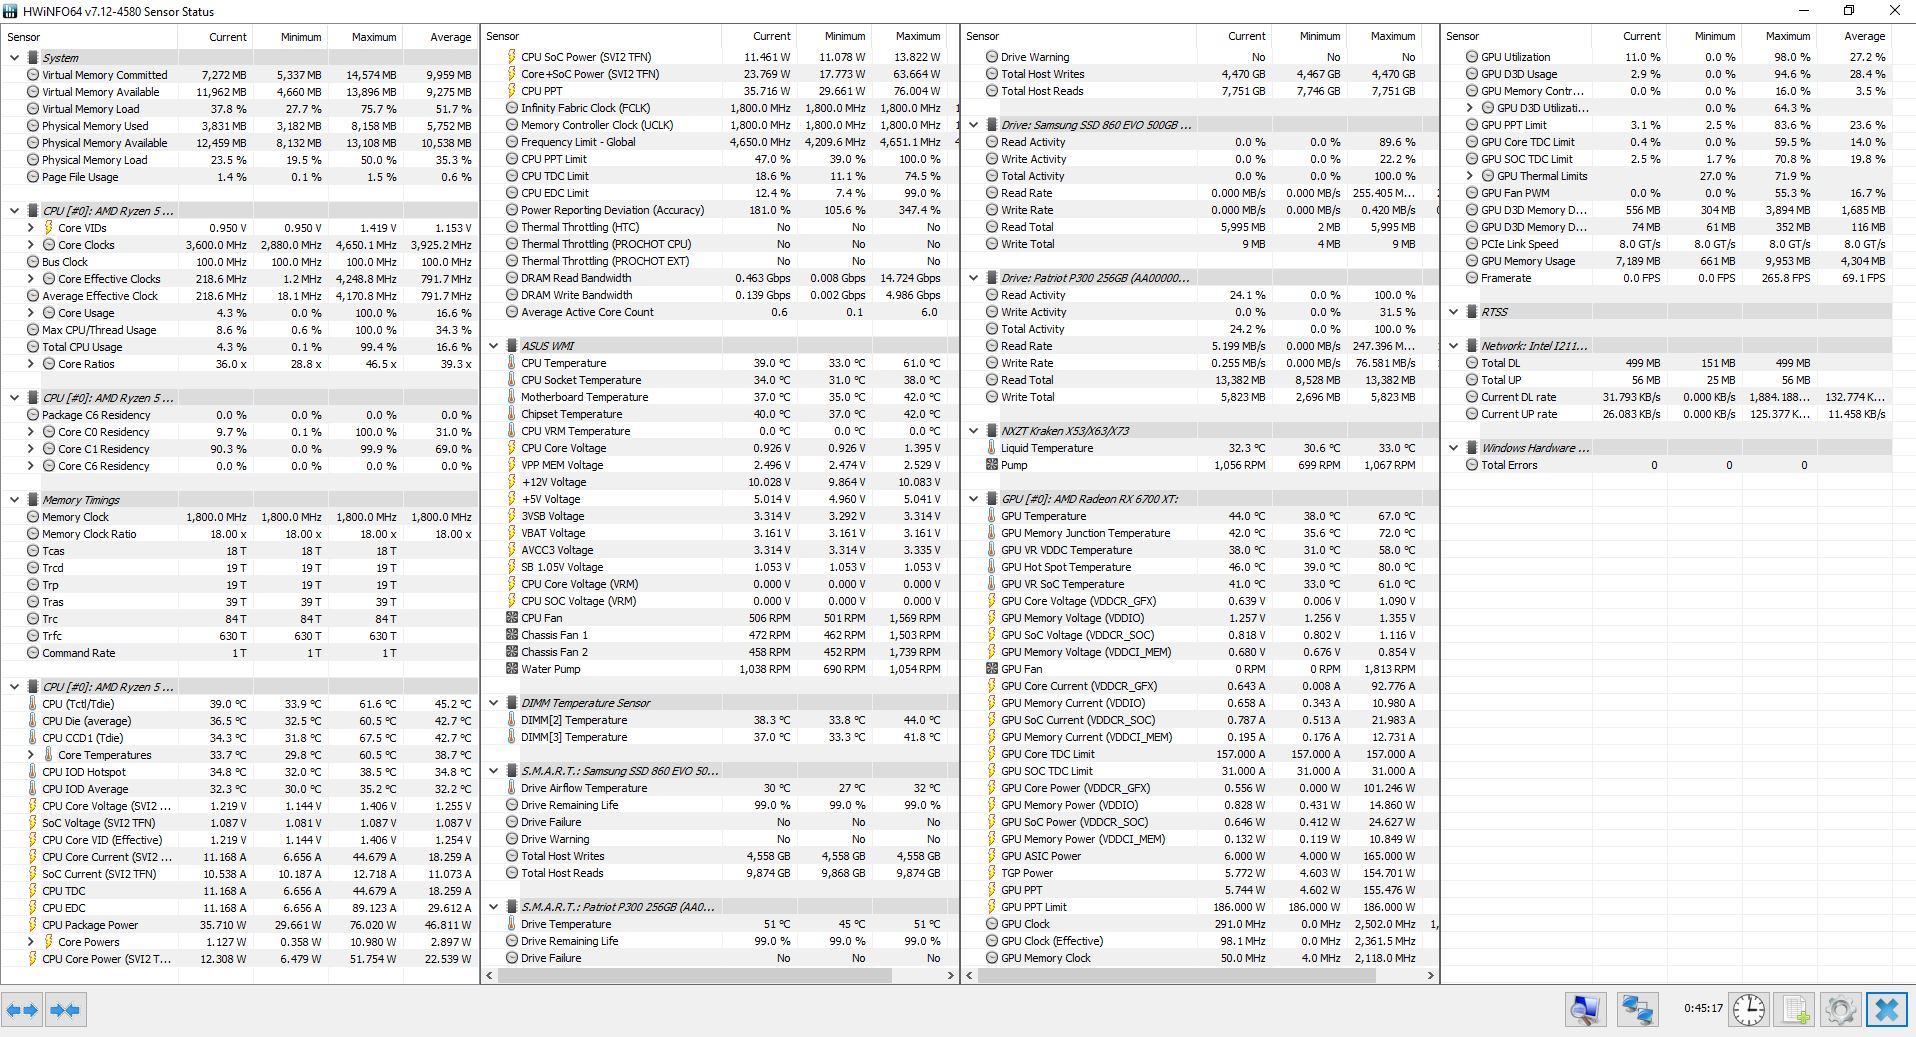Image resolution: width=1916 pixels, height=1037 pixels.
Task: Click the thermometer icon beside Liquid Temperature
Action: point(992,448)
